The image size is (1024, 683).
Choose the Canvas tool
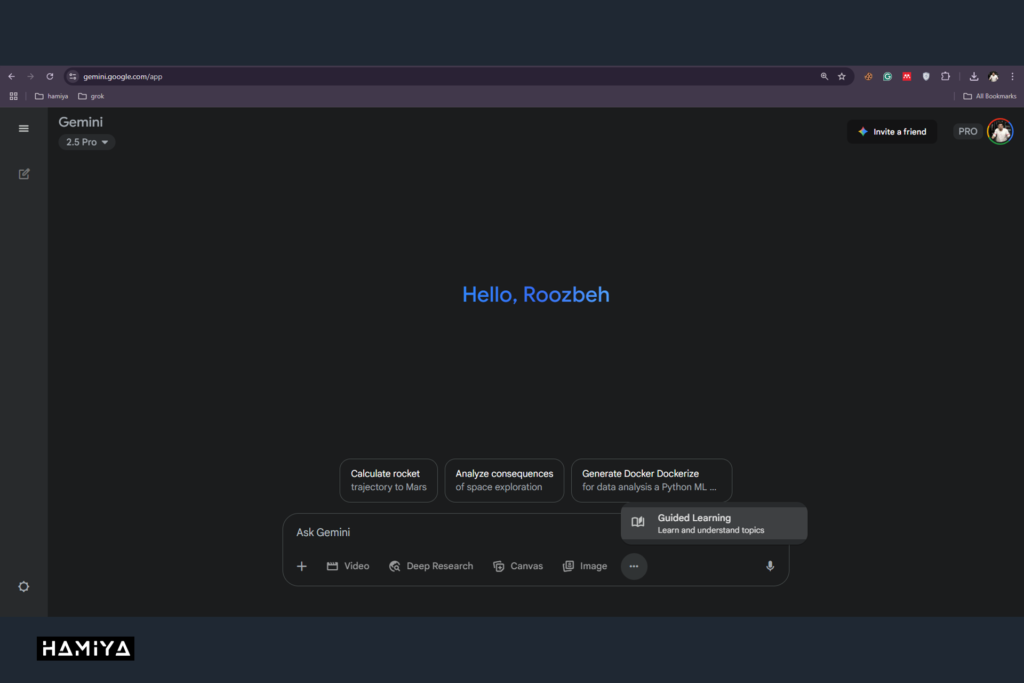tap(518, 566)
